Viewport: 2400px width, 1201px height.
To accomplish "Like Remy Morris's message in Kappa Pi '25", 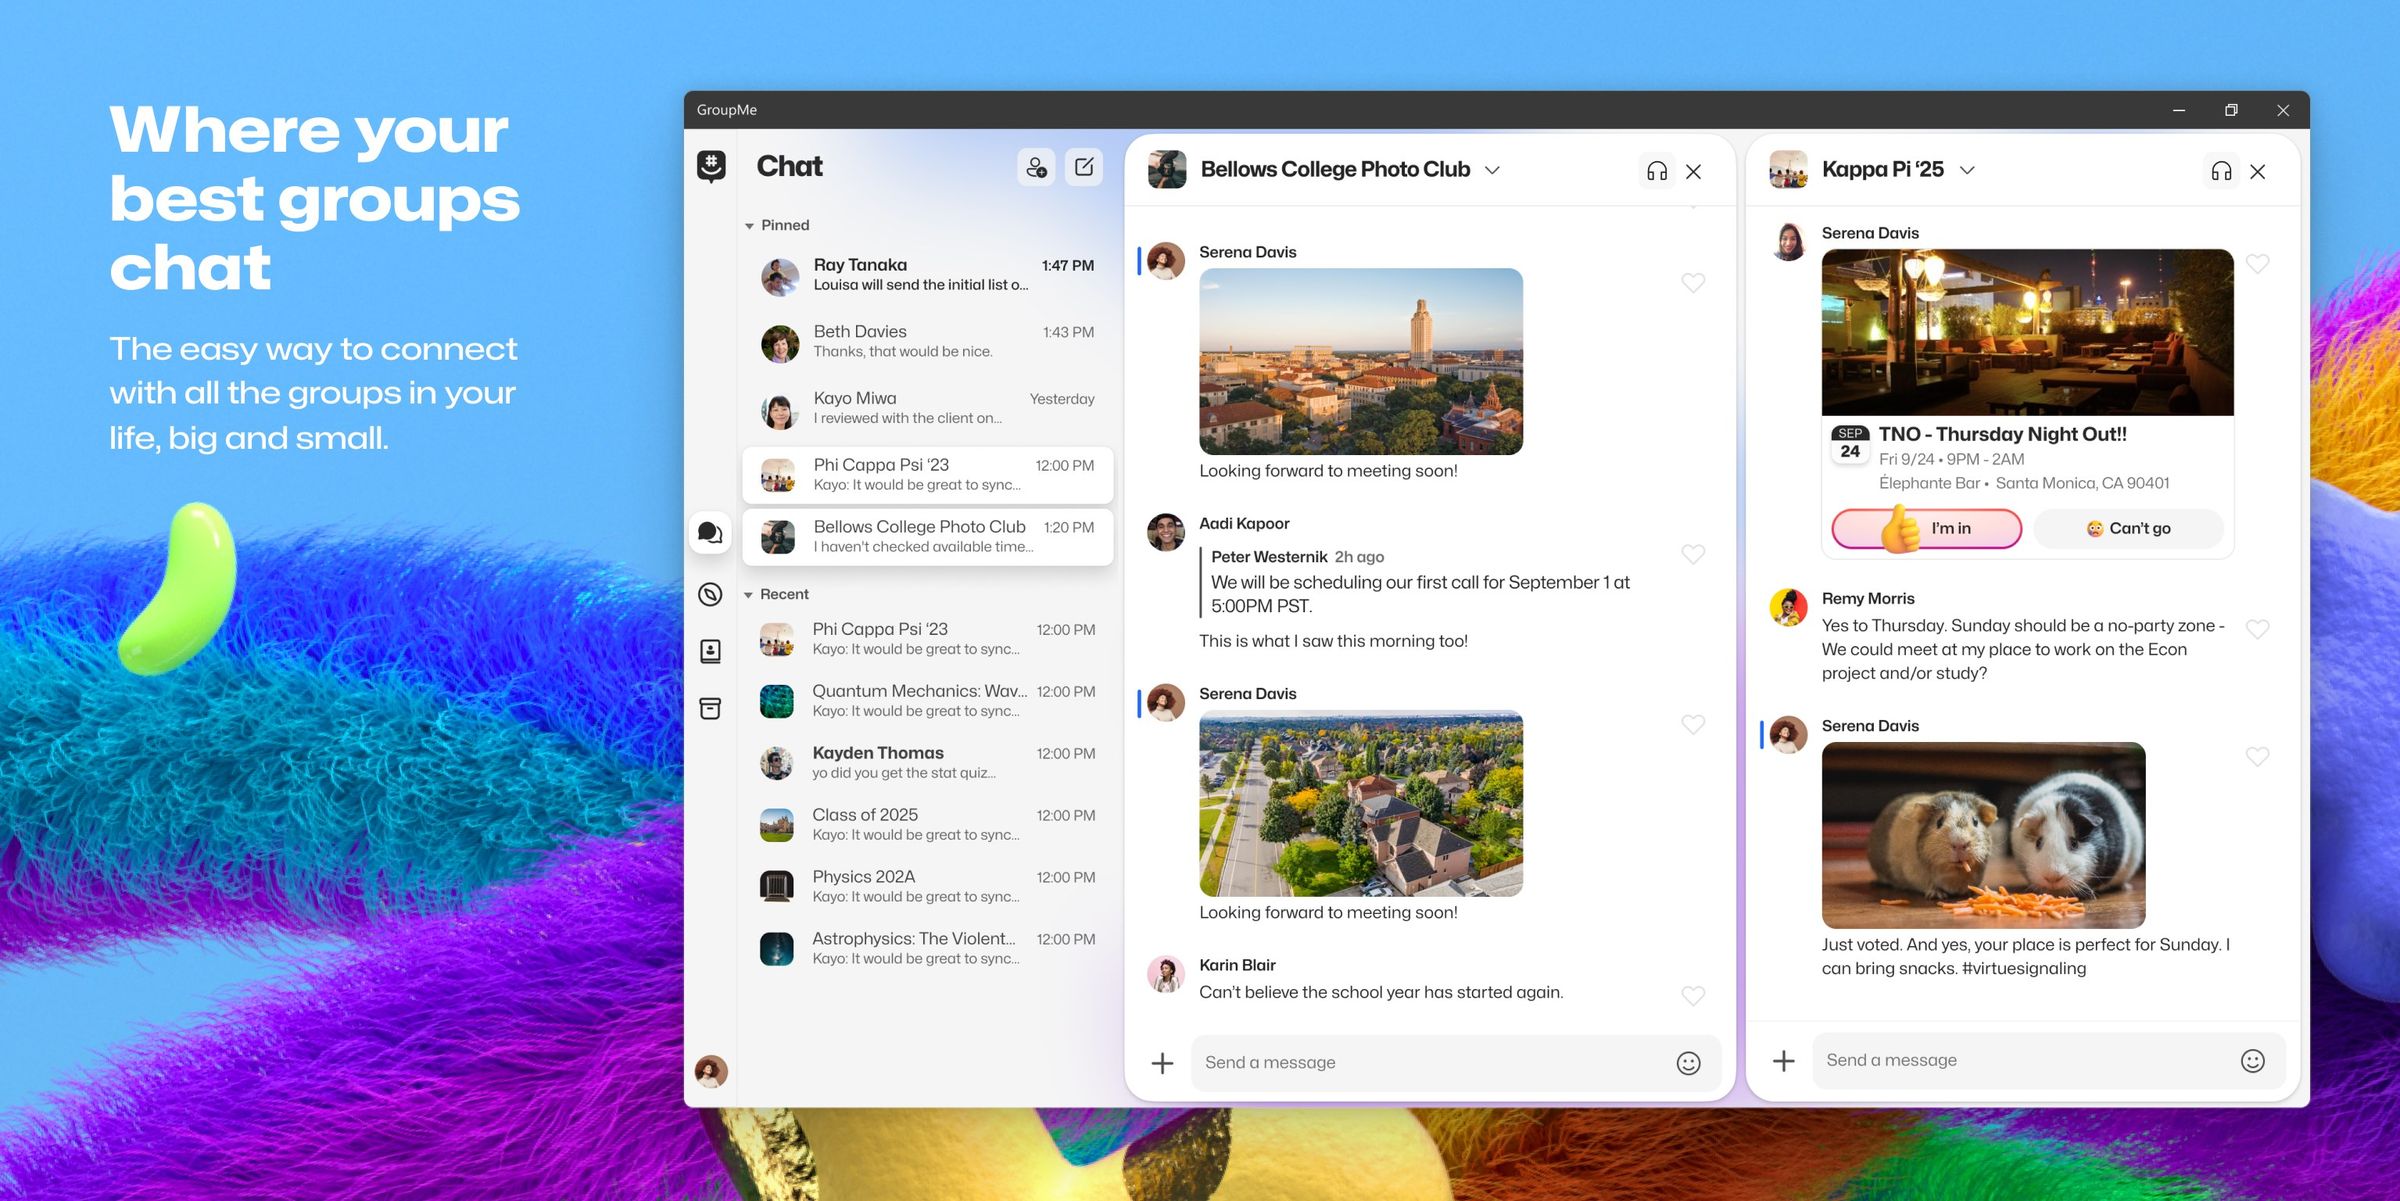I will click(2257, 629).
